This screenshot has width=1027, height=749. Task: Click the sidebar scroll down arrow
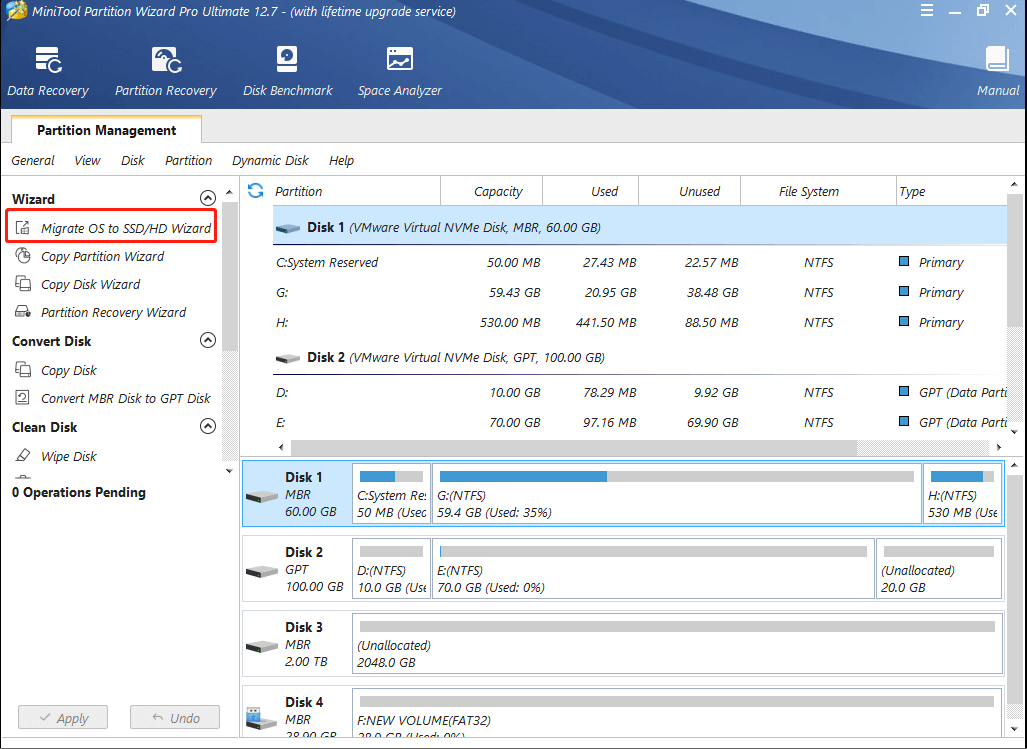pyautogui.click(x=229, y=471)
